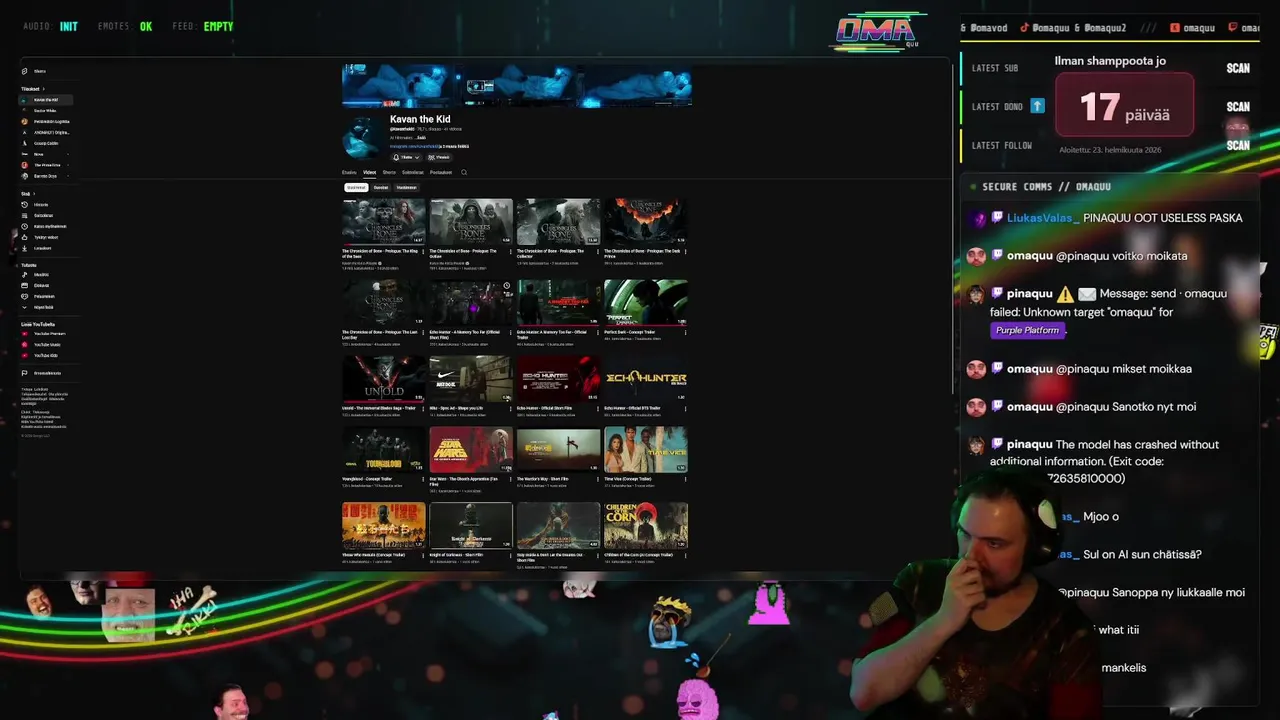1280x720 pixels.
Task: Select Vanhimmat sort chip
Action: 406,187
